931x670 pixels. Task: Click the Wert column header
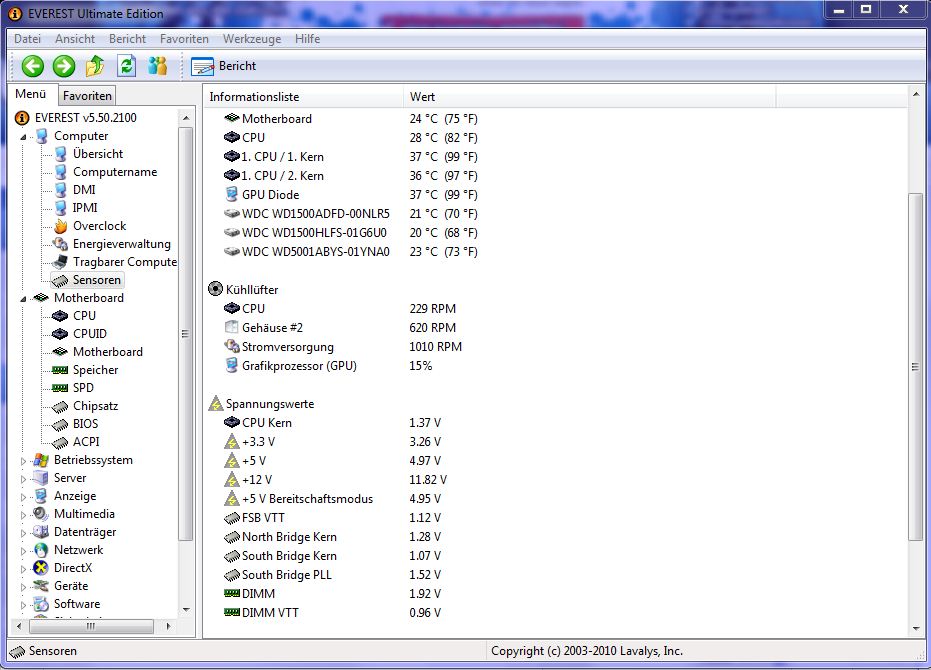coord(590,97)
